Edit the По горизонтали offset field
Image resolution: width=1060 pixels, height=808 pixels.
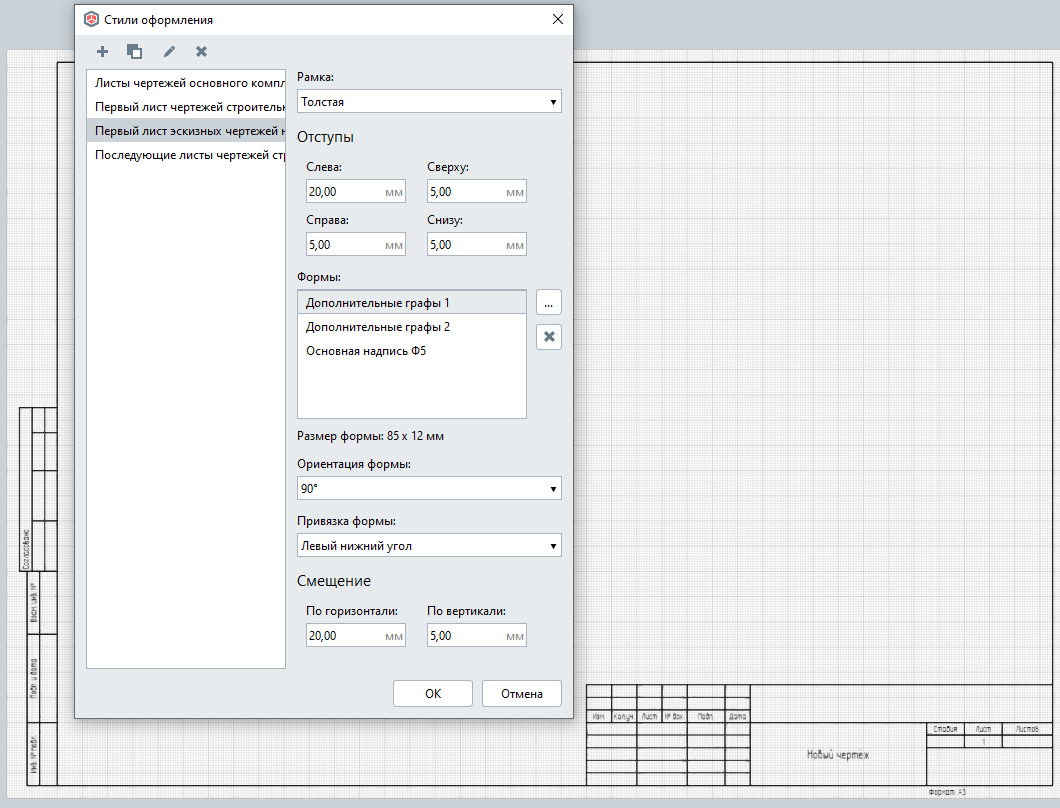click(x=356, y=636)
